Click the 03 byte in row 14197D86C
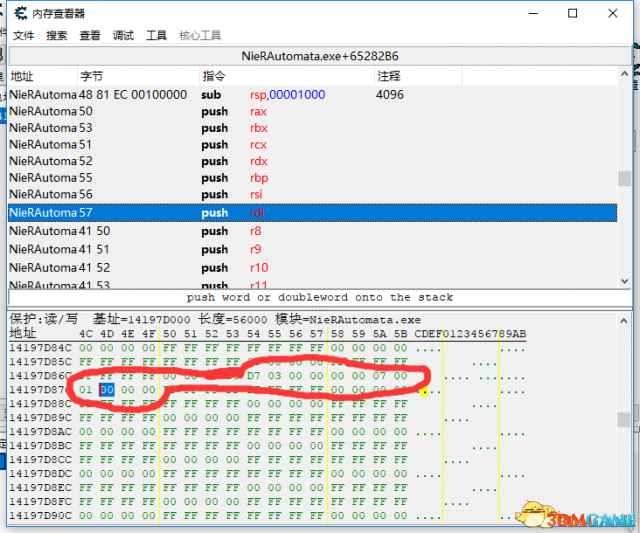The width and height of the screenshot is (640, 533). pos(274,375)
